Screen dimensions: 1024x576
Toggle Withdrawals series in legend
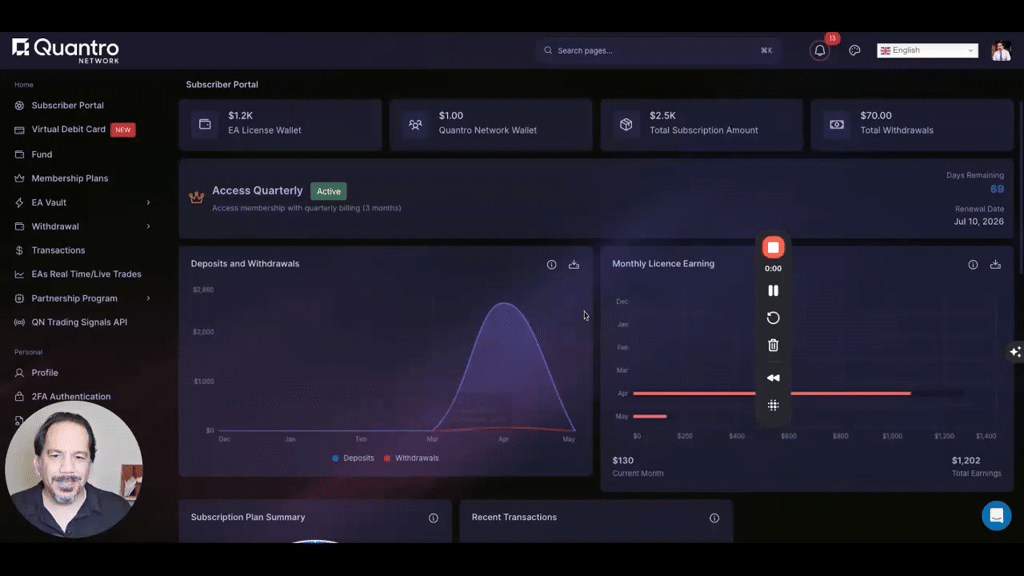click(x=411, y=458)
